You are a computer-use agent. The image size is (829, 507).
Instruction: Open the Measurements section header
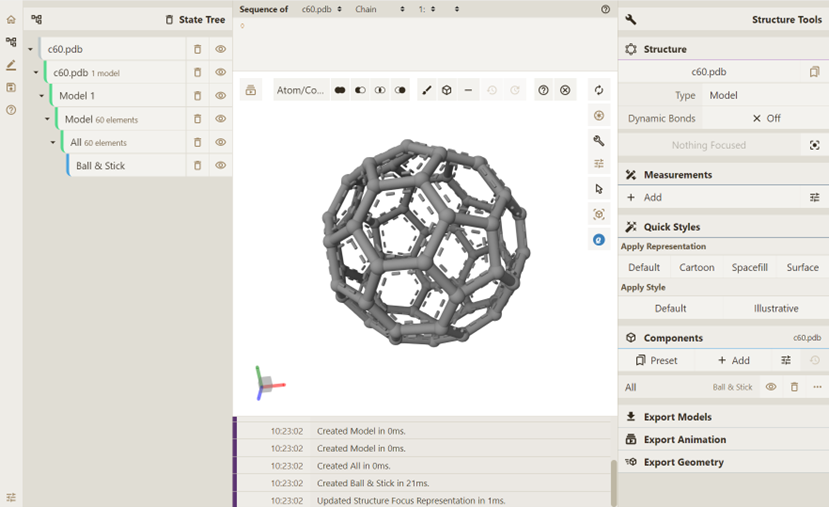pyautogui.click(x=677, y=175)
